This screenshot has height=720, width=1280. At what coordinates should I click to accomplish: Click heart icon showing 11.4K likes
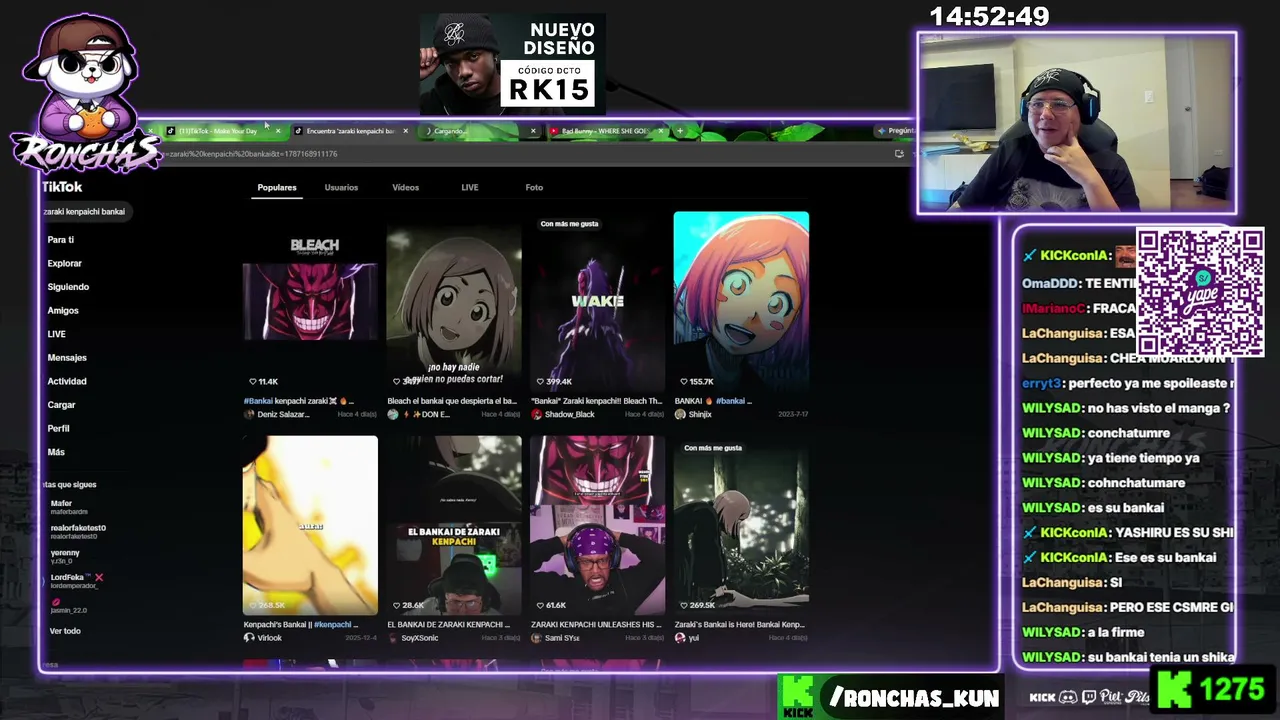click(253, 381)
